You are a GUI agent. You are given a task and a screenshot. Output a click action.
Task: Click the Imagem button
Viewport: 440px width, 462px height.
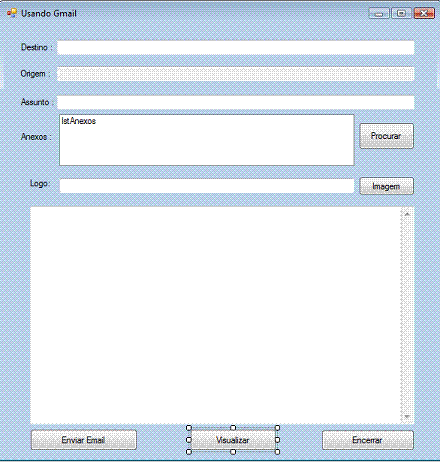(386, 186)
